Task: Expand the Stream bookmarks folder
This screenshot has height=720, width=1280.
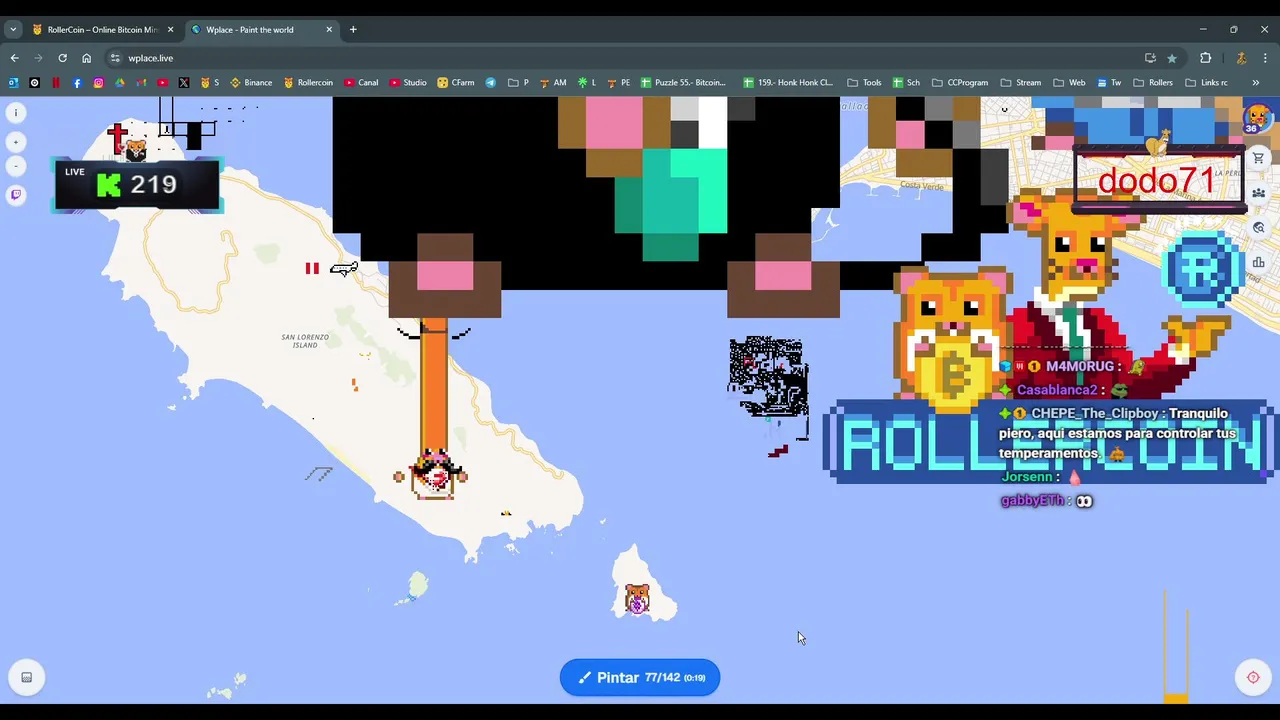Action: (x=1021, y=83)
